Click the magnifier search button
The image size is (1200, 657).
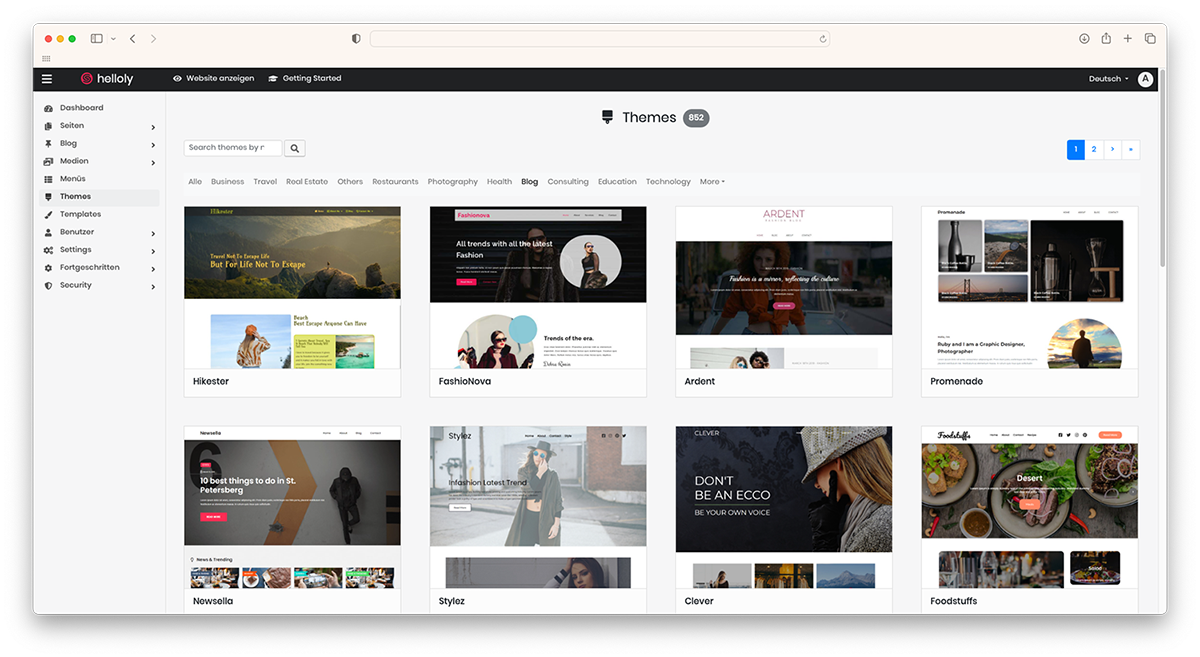point(295,148)
